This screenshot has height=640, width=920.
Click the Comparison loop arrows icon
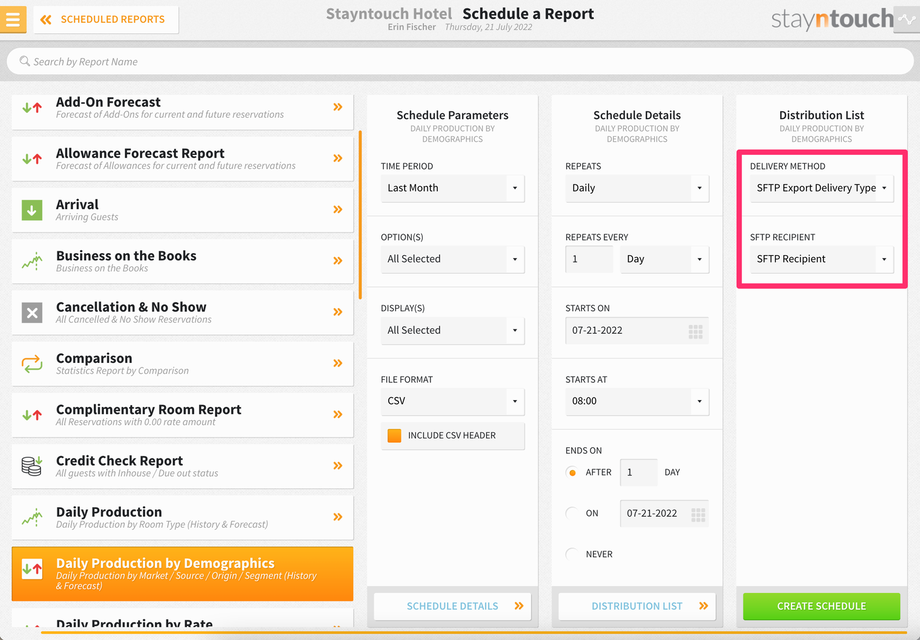(32, 364)
